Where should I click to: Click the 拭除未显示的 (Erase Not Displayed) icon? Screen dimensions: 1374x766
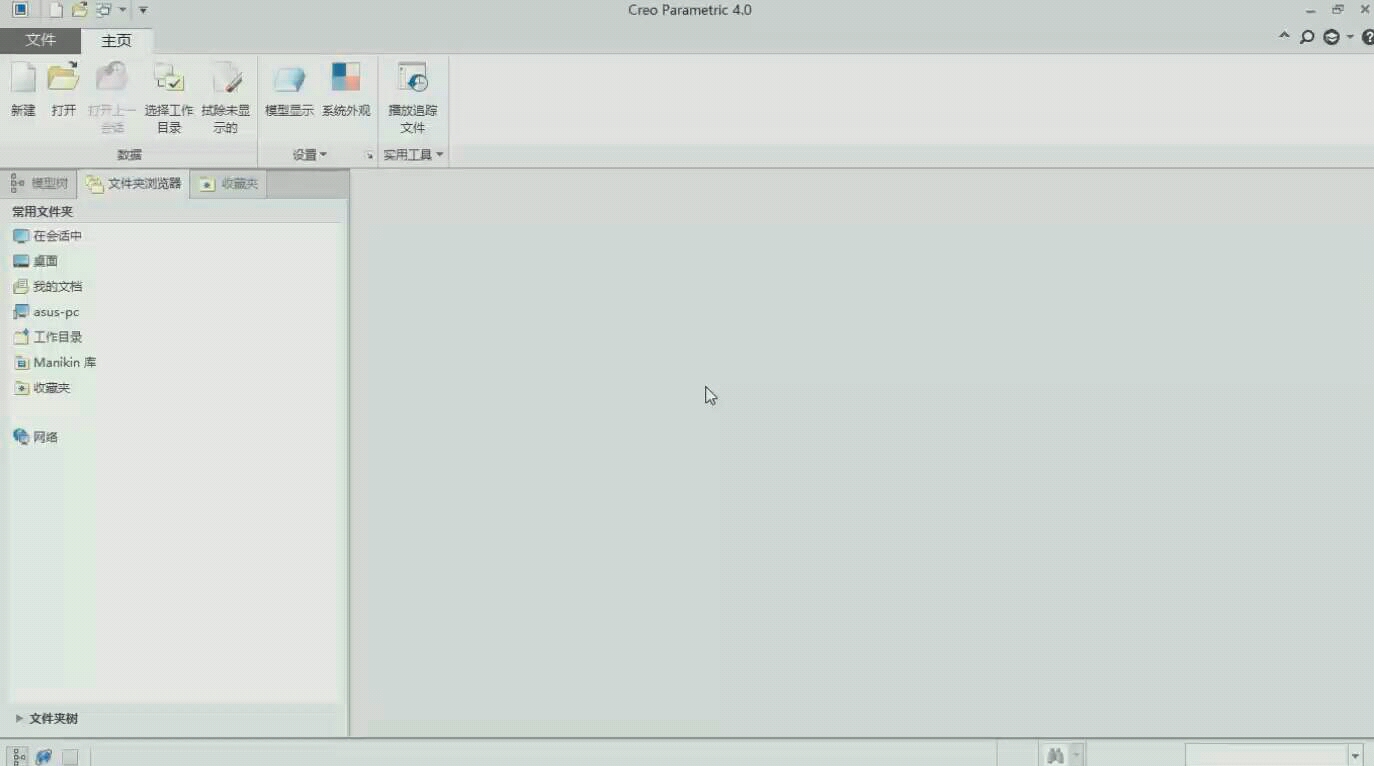click(x=226, y=79)
